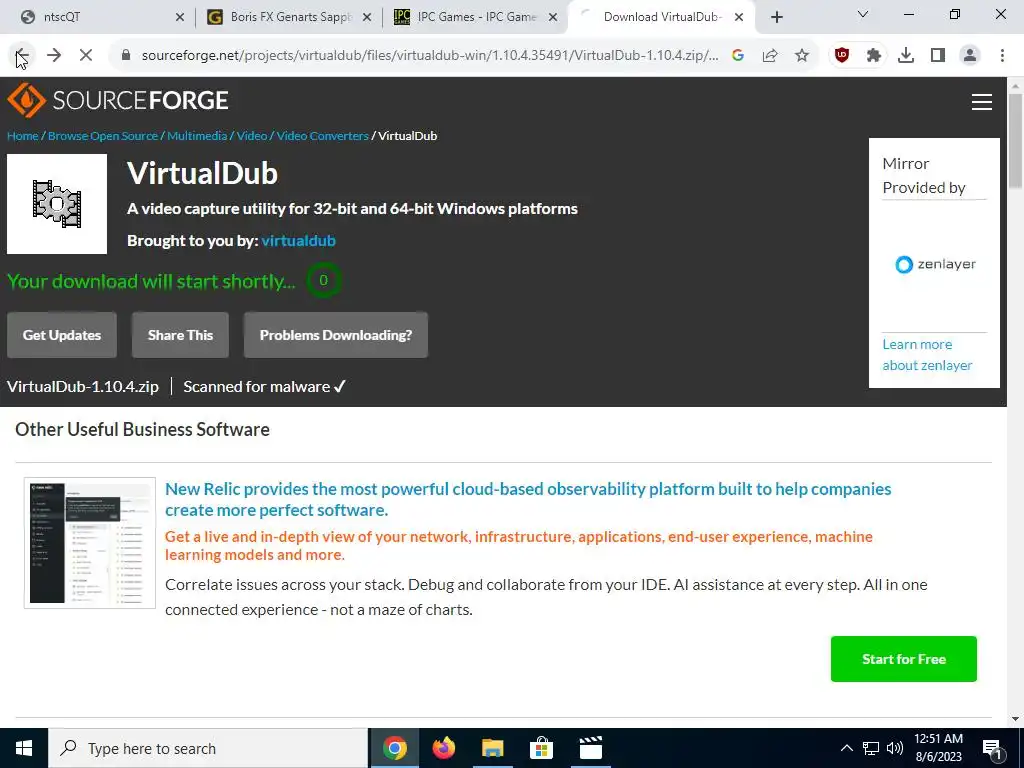This screenshot has height=768, width=1024.
Task: Open the Multimedia breadcrumb link
Action: (197, 136)
